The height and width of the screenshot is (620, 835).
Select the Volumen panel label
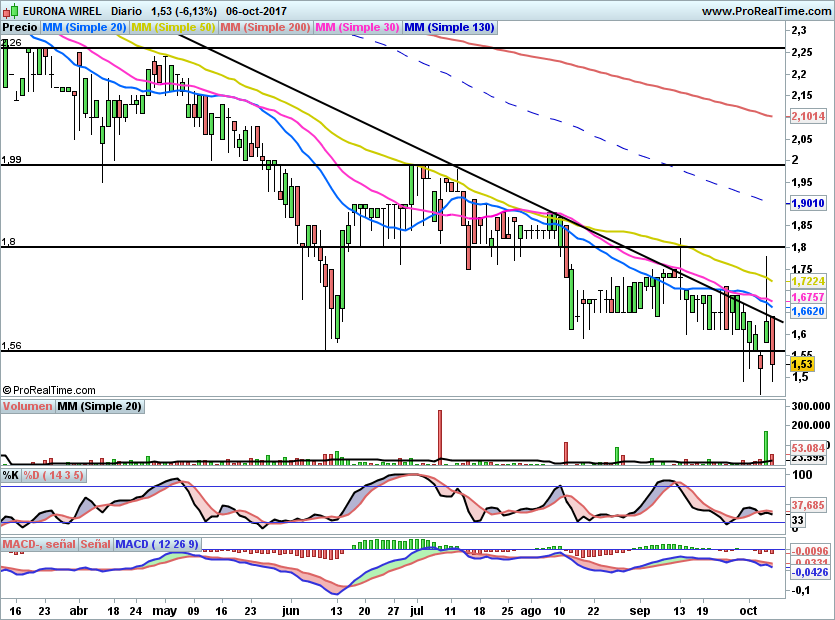click(x=28, y=406)
